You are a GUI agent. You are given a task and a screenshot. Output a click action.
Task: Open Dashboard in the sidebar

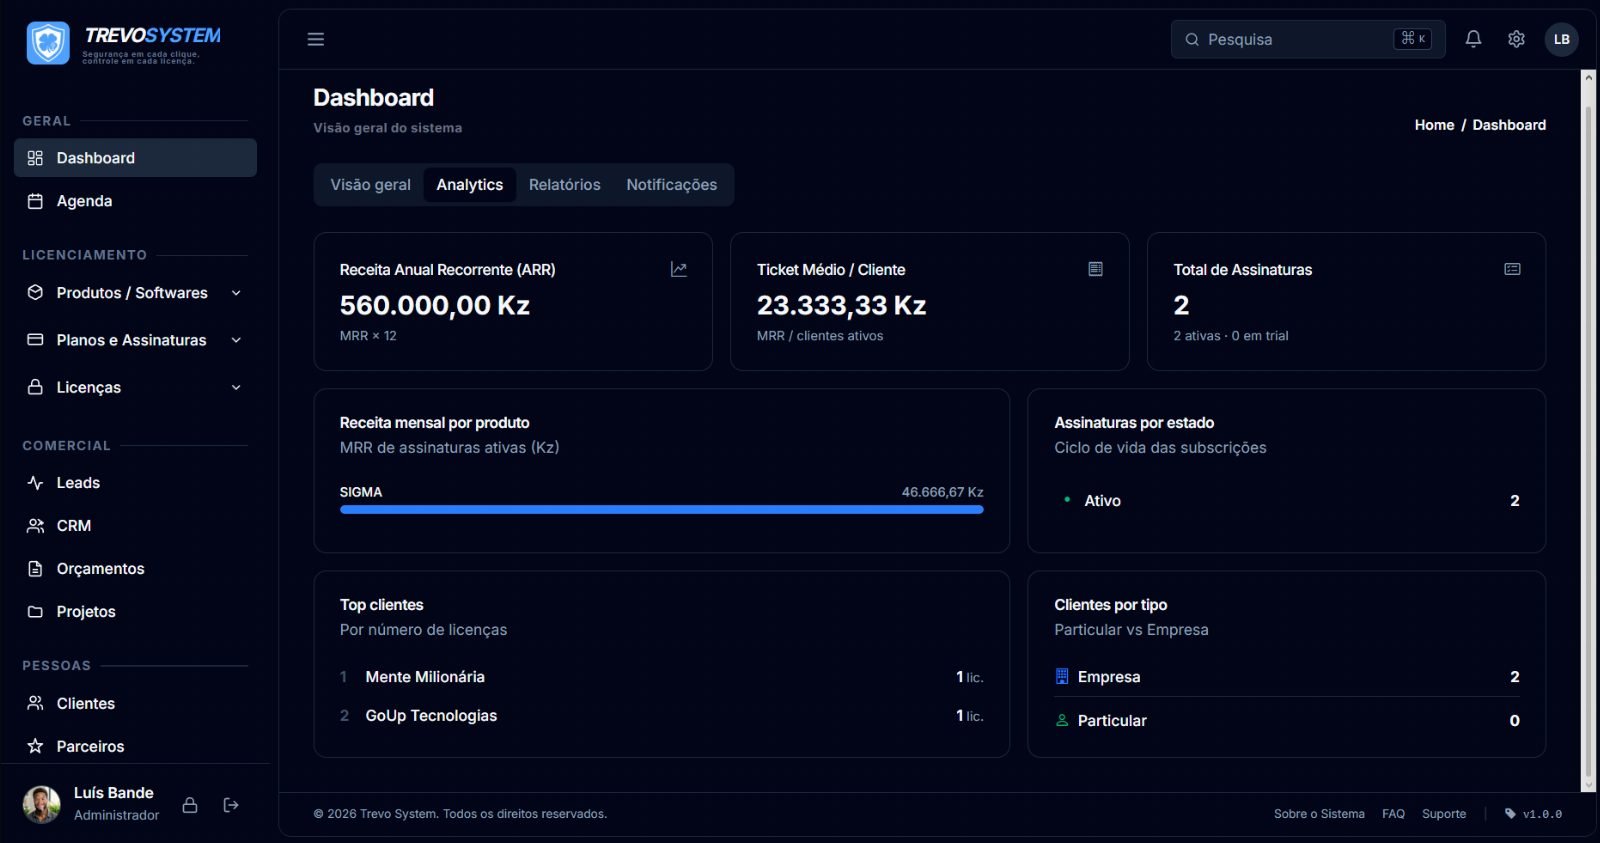[x=136, y=158]
